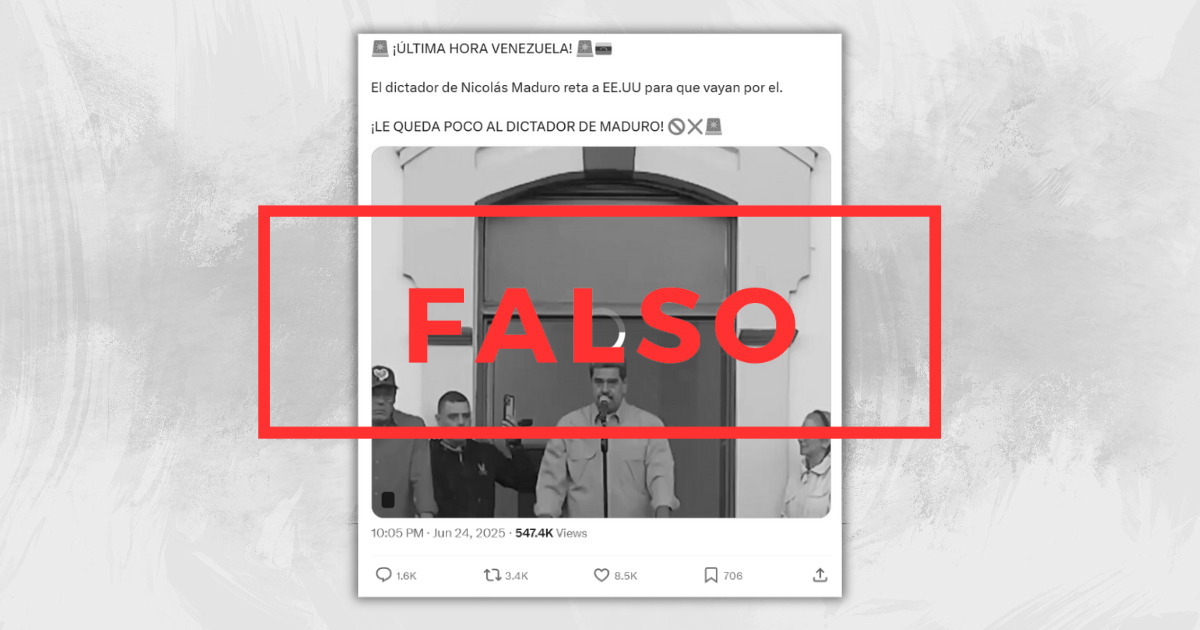Open the 10:05 PM timestamp link
1200x630 pixels.
pos(397,533)
